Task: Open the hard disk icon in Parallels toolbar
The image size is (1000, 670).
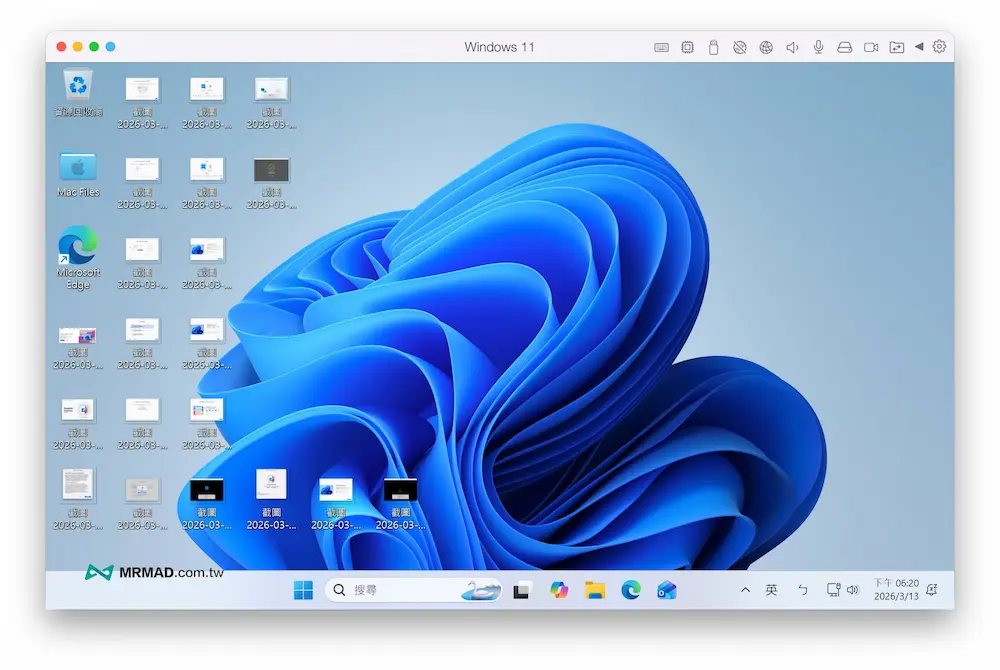Action: click(842, 46)
